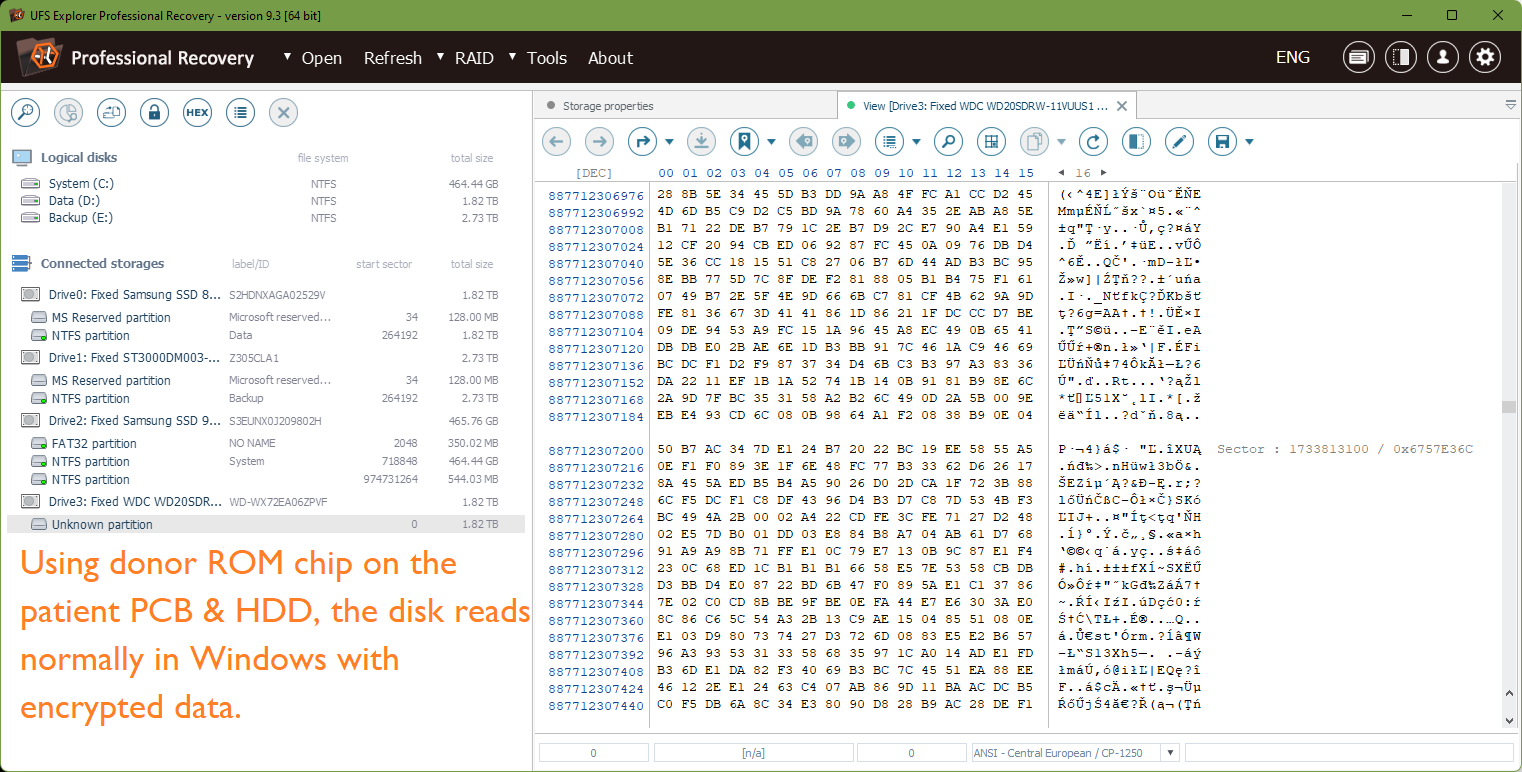Click the go to position arrow icon
The image size is (1522, 772).
[x=642, y=142]
